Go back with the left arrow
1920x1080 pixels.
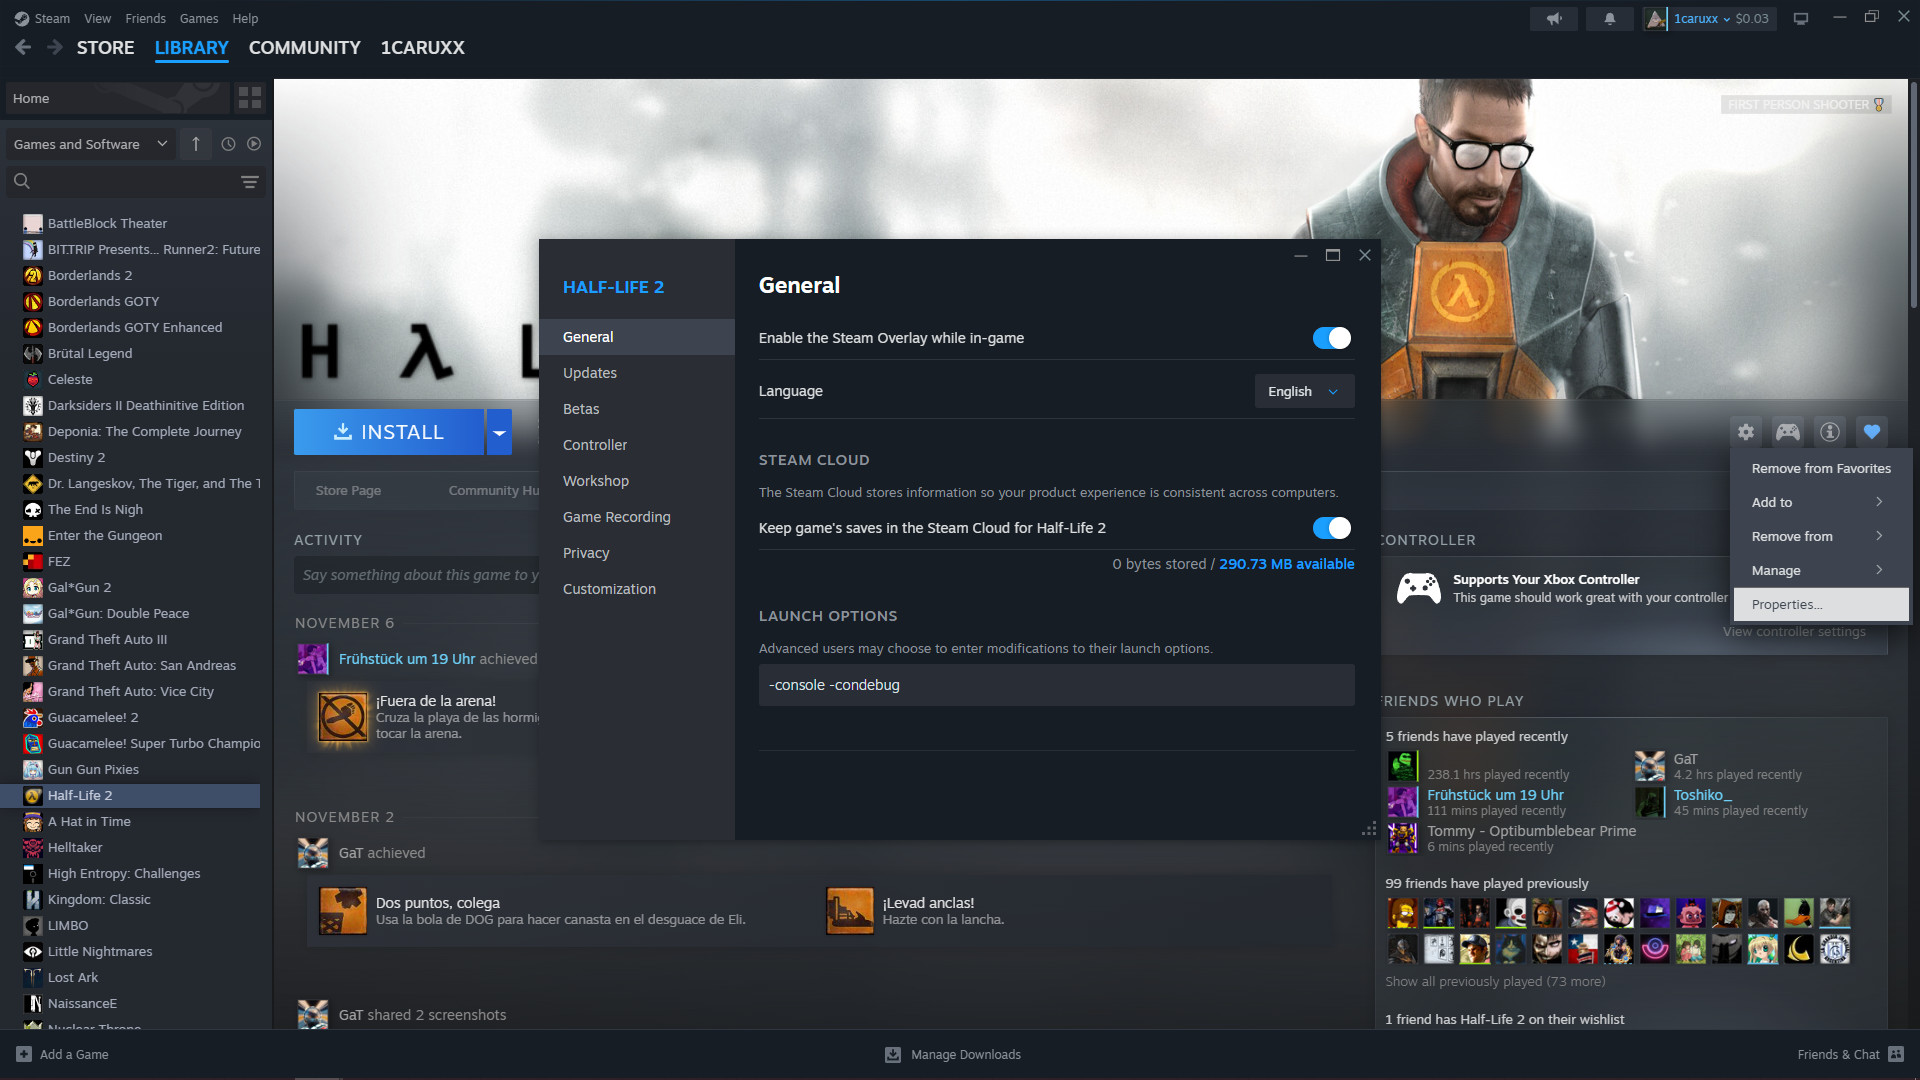click(x=23, y=47)
